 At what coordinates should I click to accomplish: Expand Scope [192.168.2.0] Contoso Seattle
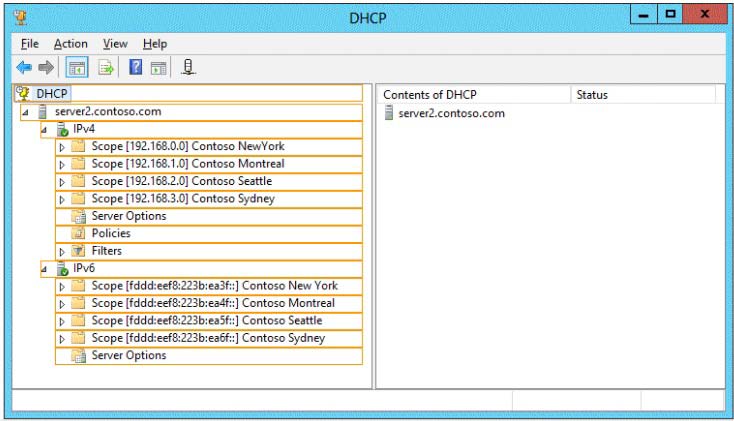click(62, 182)
